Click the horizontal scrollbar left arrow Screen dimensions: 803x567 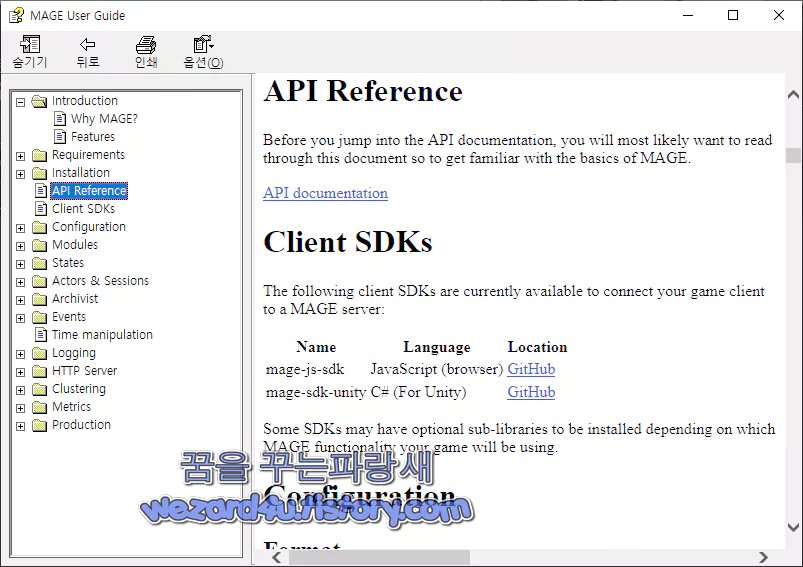click(x=277, y=557)
